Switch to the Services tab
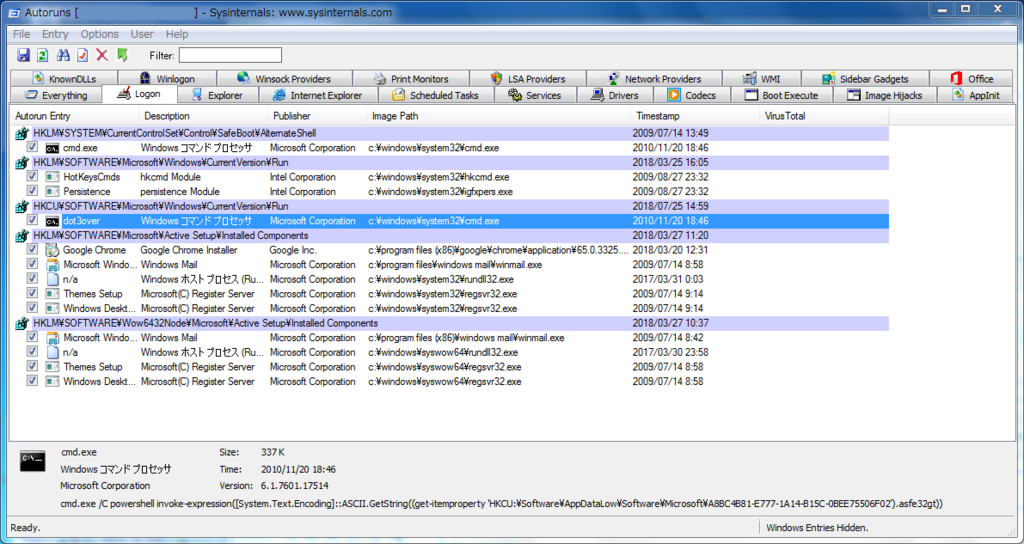The height and width of the screenshot is (544, 1024). pyautogui.click(x=535, y=95)
